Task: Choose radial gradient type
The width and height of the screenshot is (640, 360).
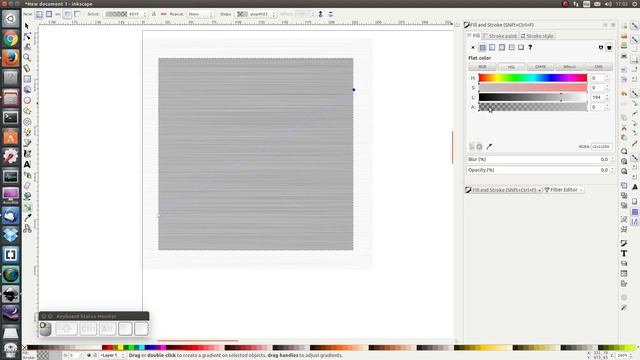Action: click(x=49, y=14)
